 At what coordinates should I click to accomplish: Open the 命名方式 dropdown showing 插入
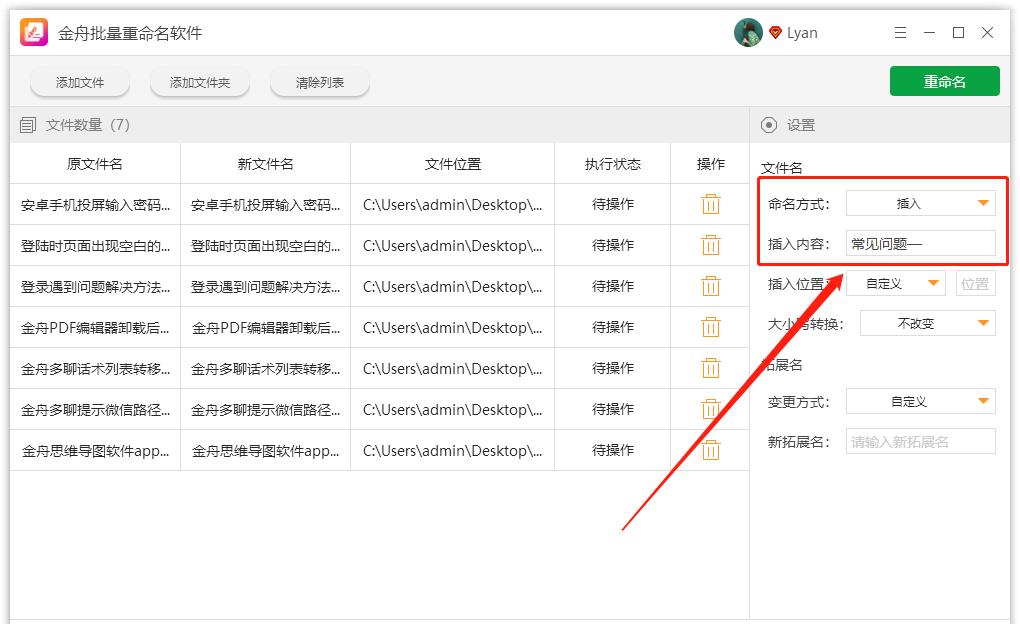[x=920, y=203]
